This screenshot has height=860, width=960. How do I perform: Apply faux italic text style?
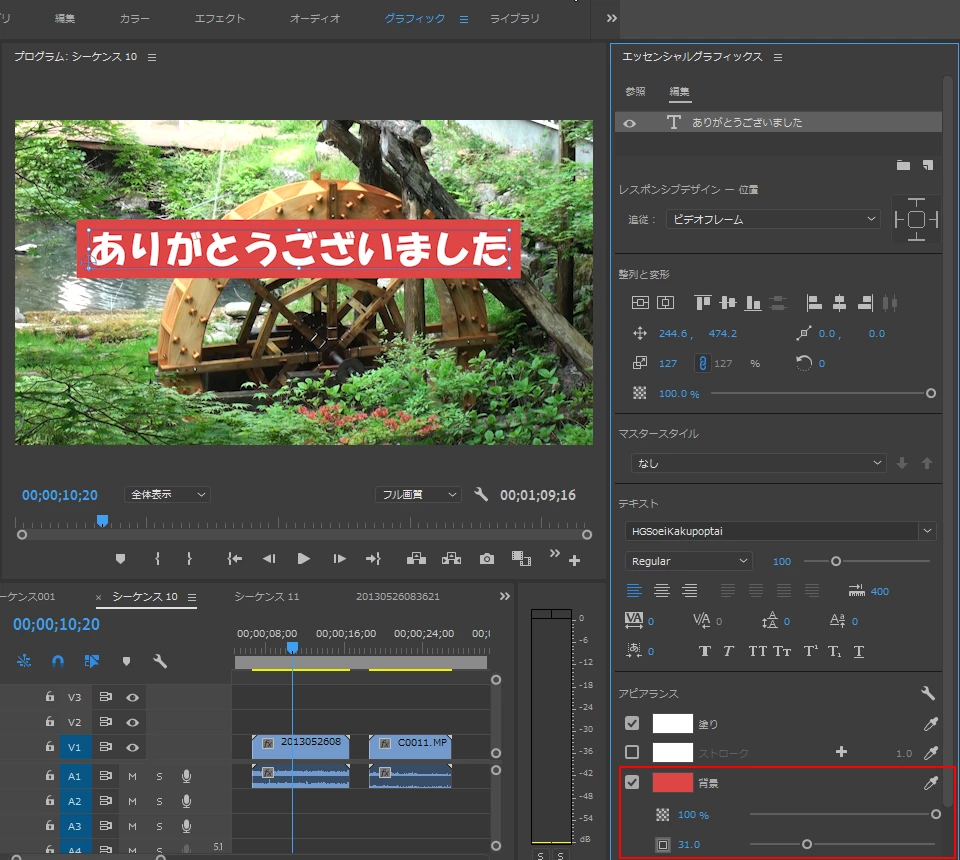coord(728,651)
